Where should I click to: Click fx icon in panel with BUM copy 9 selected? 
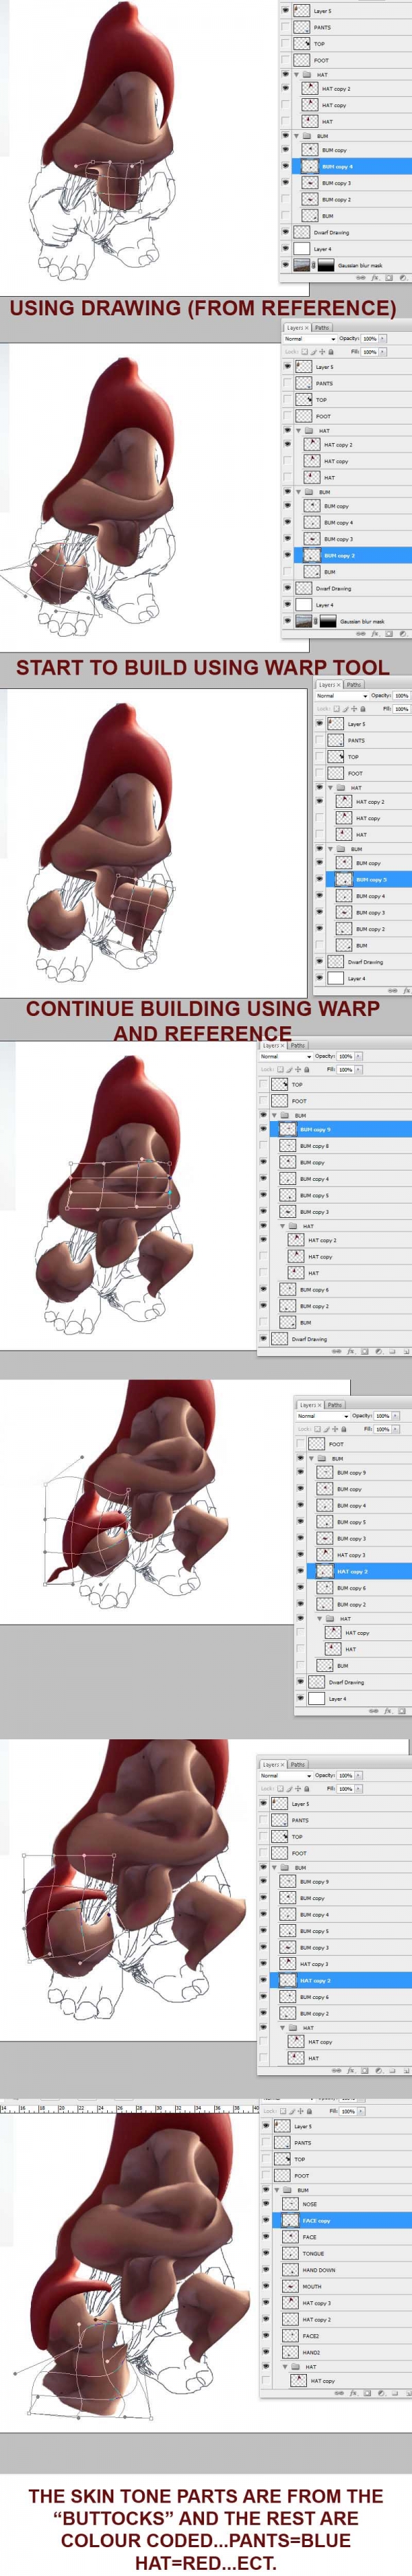[351, 1352]
